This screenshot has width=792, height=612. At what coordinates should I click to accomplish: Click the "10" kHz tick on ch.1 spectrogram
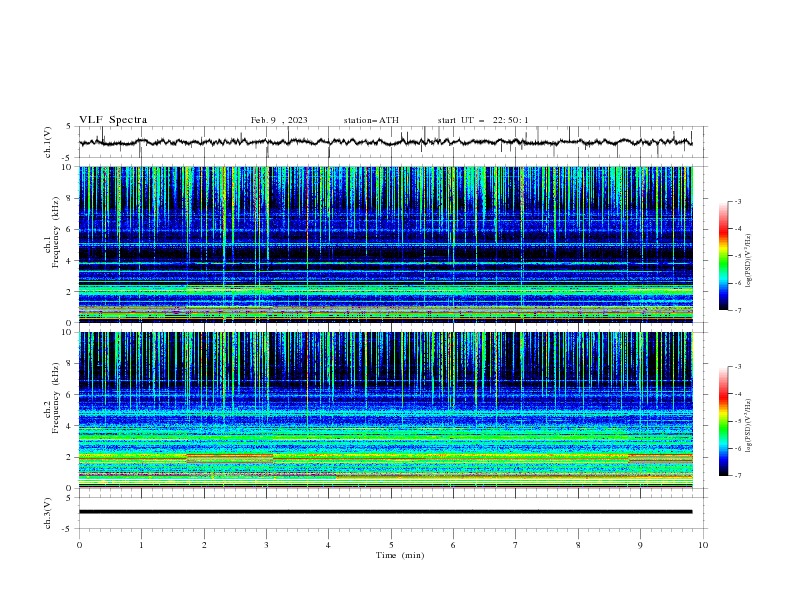point(68,167)
